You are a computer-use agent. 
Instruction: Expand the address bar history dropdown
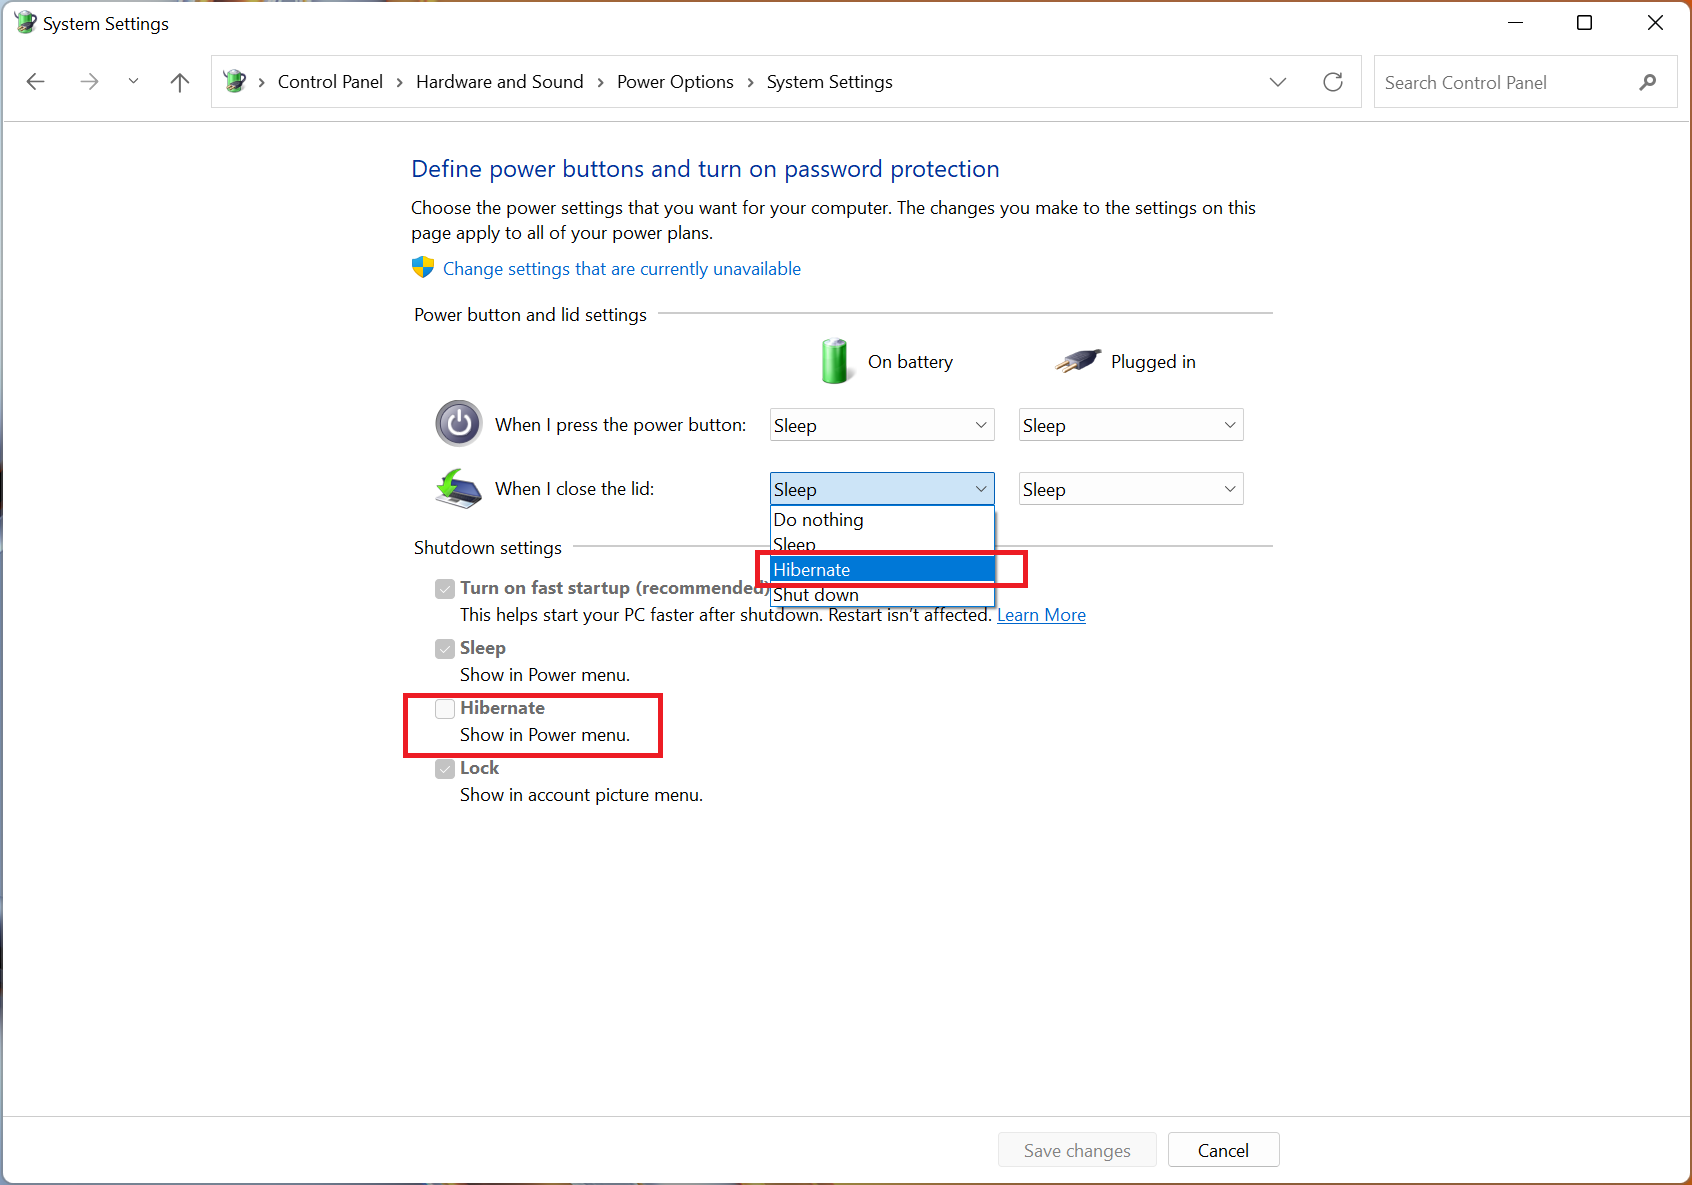pos(1278,82)
